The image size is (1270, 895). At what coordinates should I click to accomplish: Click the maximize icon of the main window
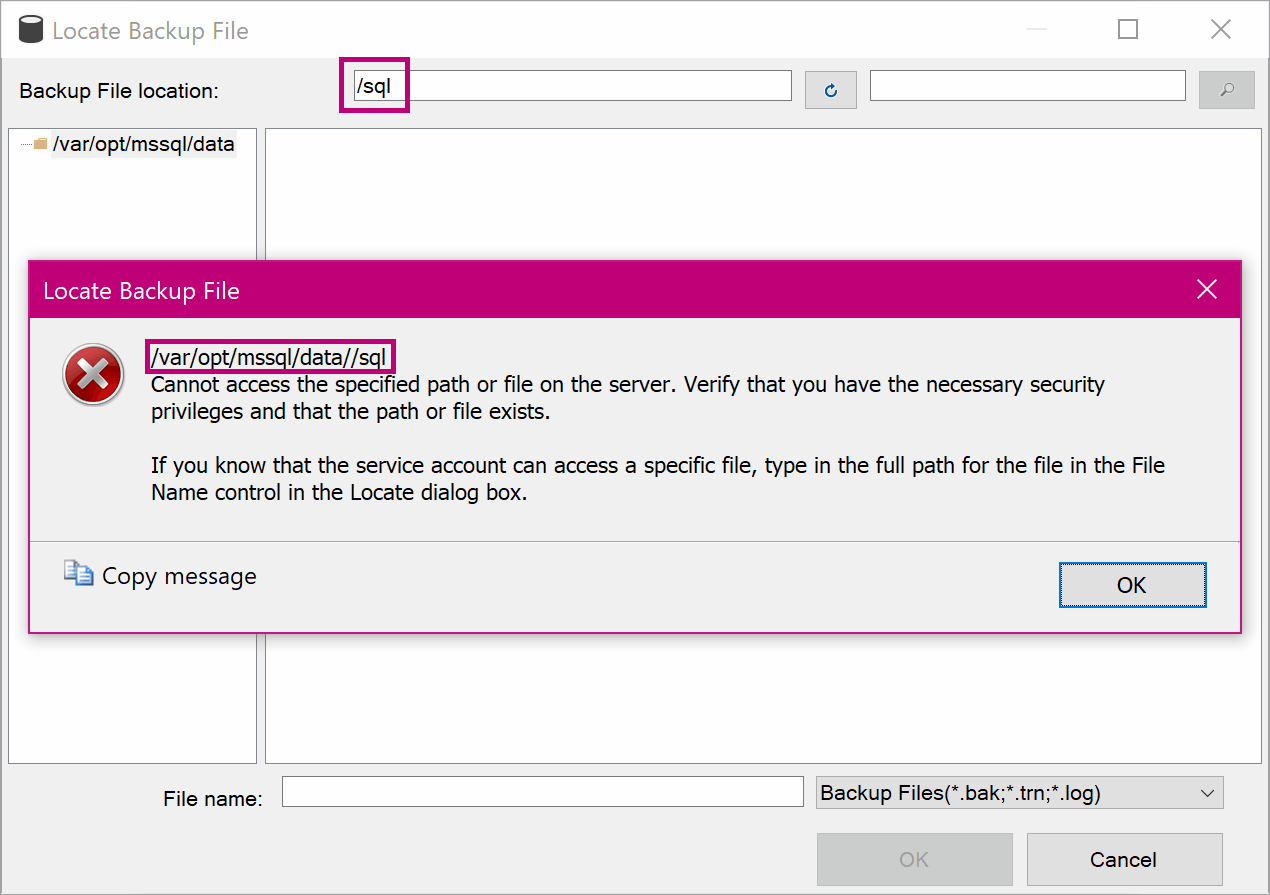pyautogui.click(x=1127, y=29)
